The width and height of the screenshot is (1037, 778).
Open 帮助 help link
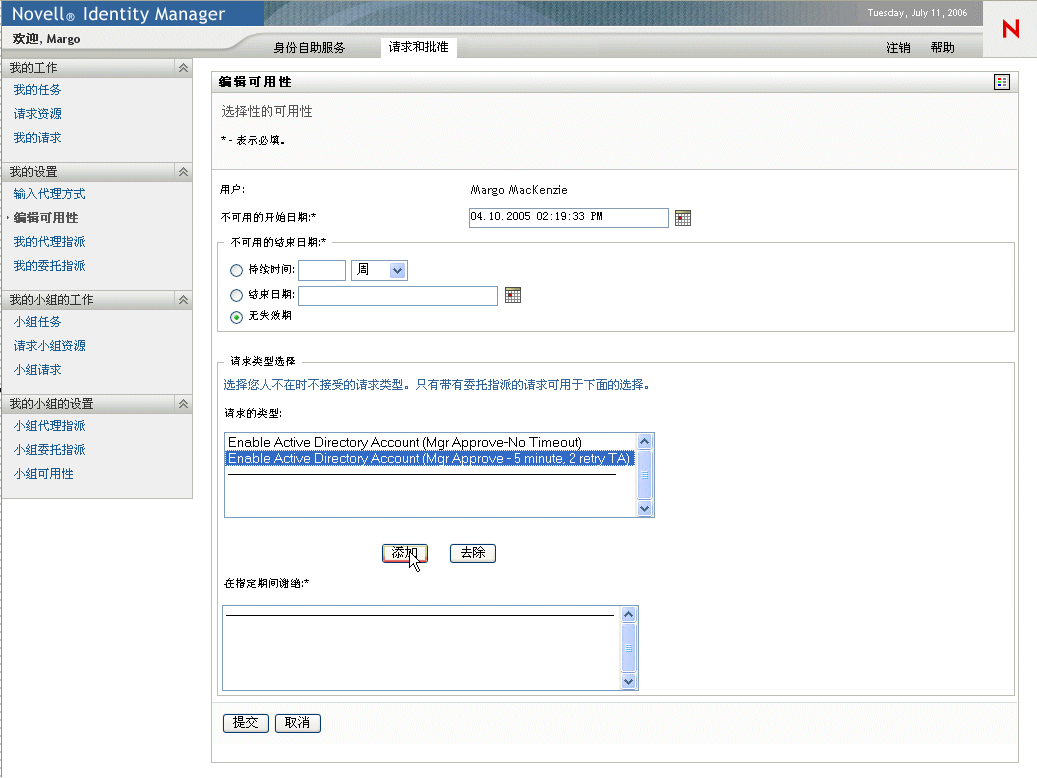point(942,48)
